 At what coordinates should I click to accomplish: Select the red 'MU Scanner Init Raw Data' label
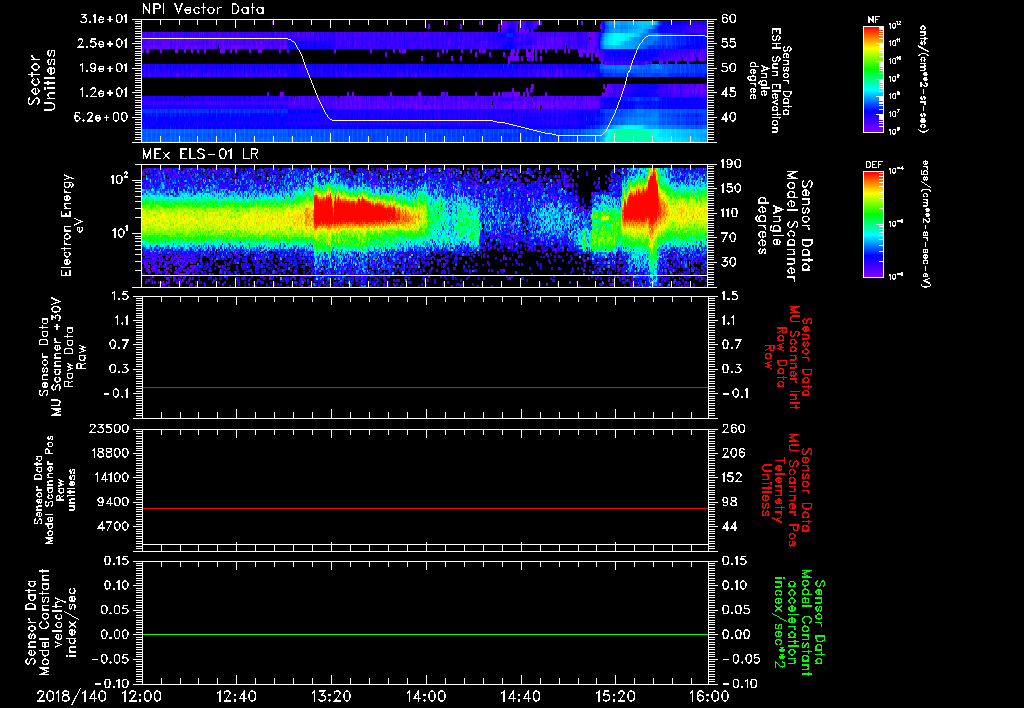tap(788, 357)
